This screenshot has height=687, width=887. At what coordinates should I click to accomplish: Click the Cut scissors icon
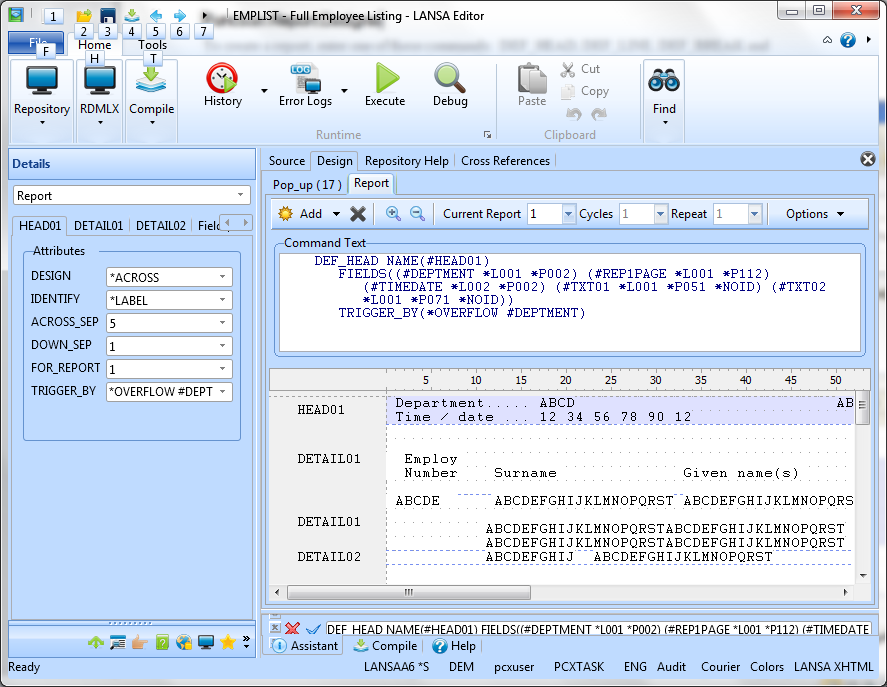pos(567,70)
